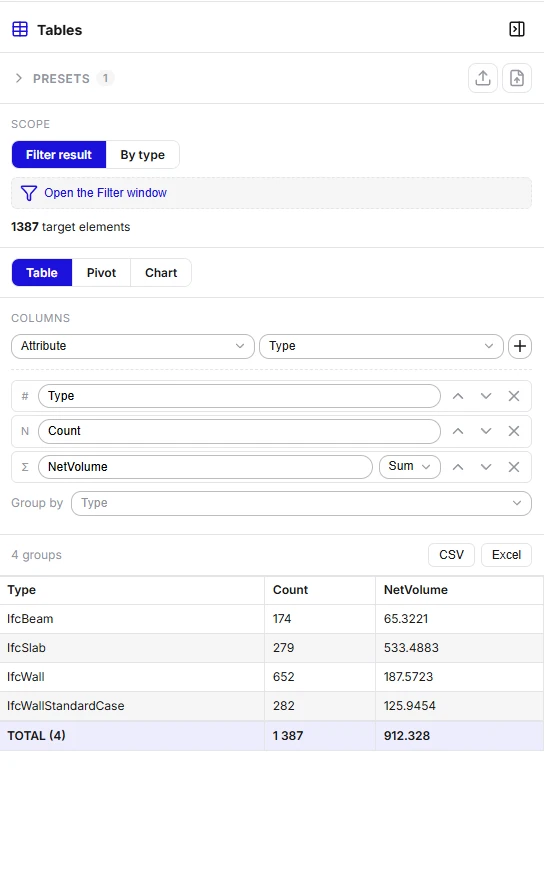Click the TOTAL (4) row label

(x=36, y=735)
